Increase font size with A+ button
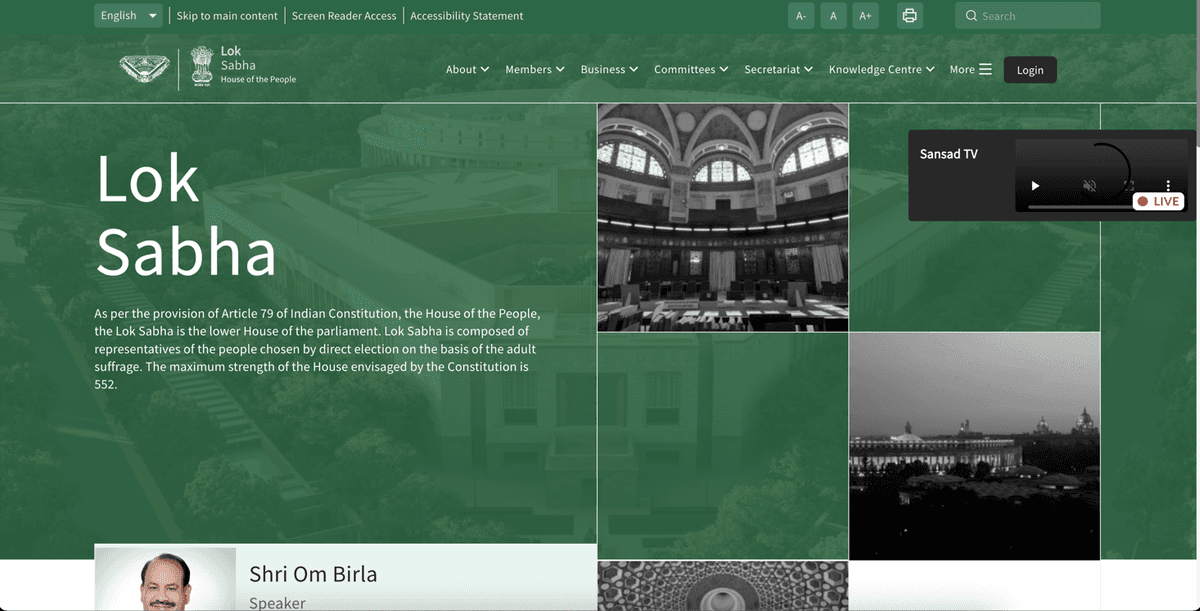1200x611 pixels. 865,16
